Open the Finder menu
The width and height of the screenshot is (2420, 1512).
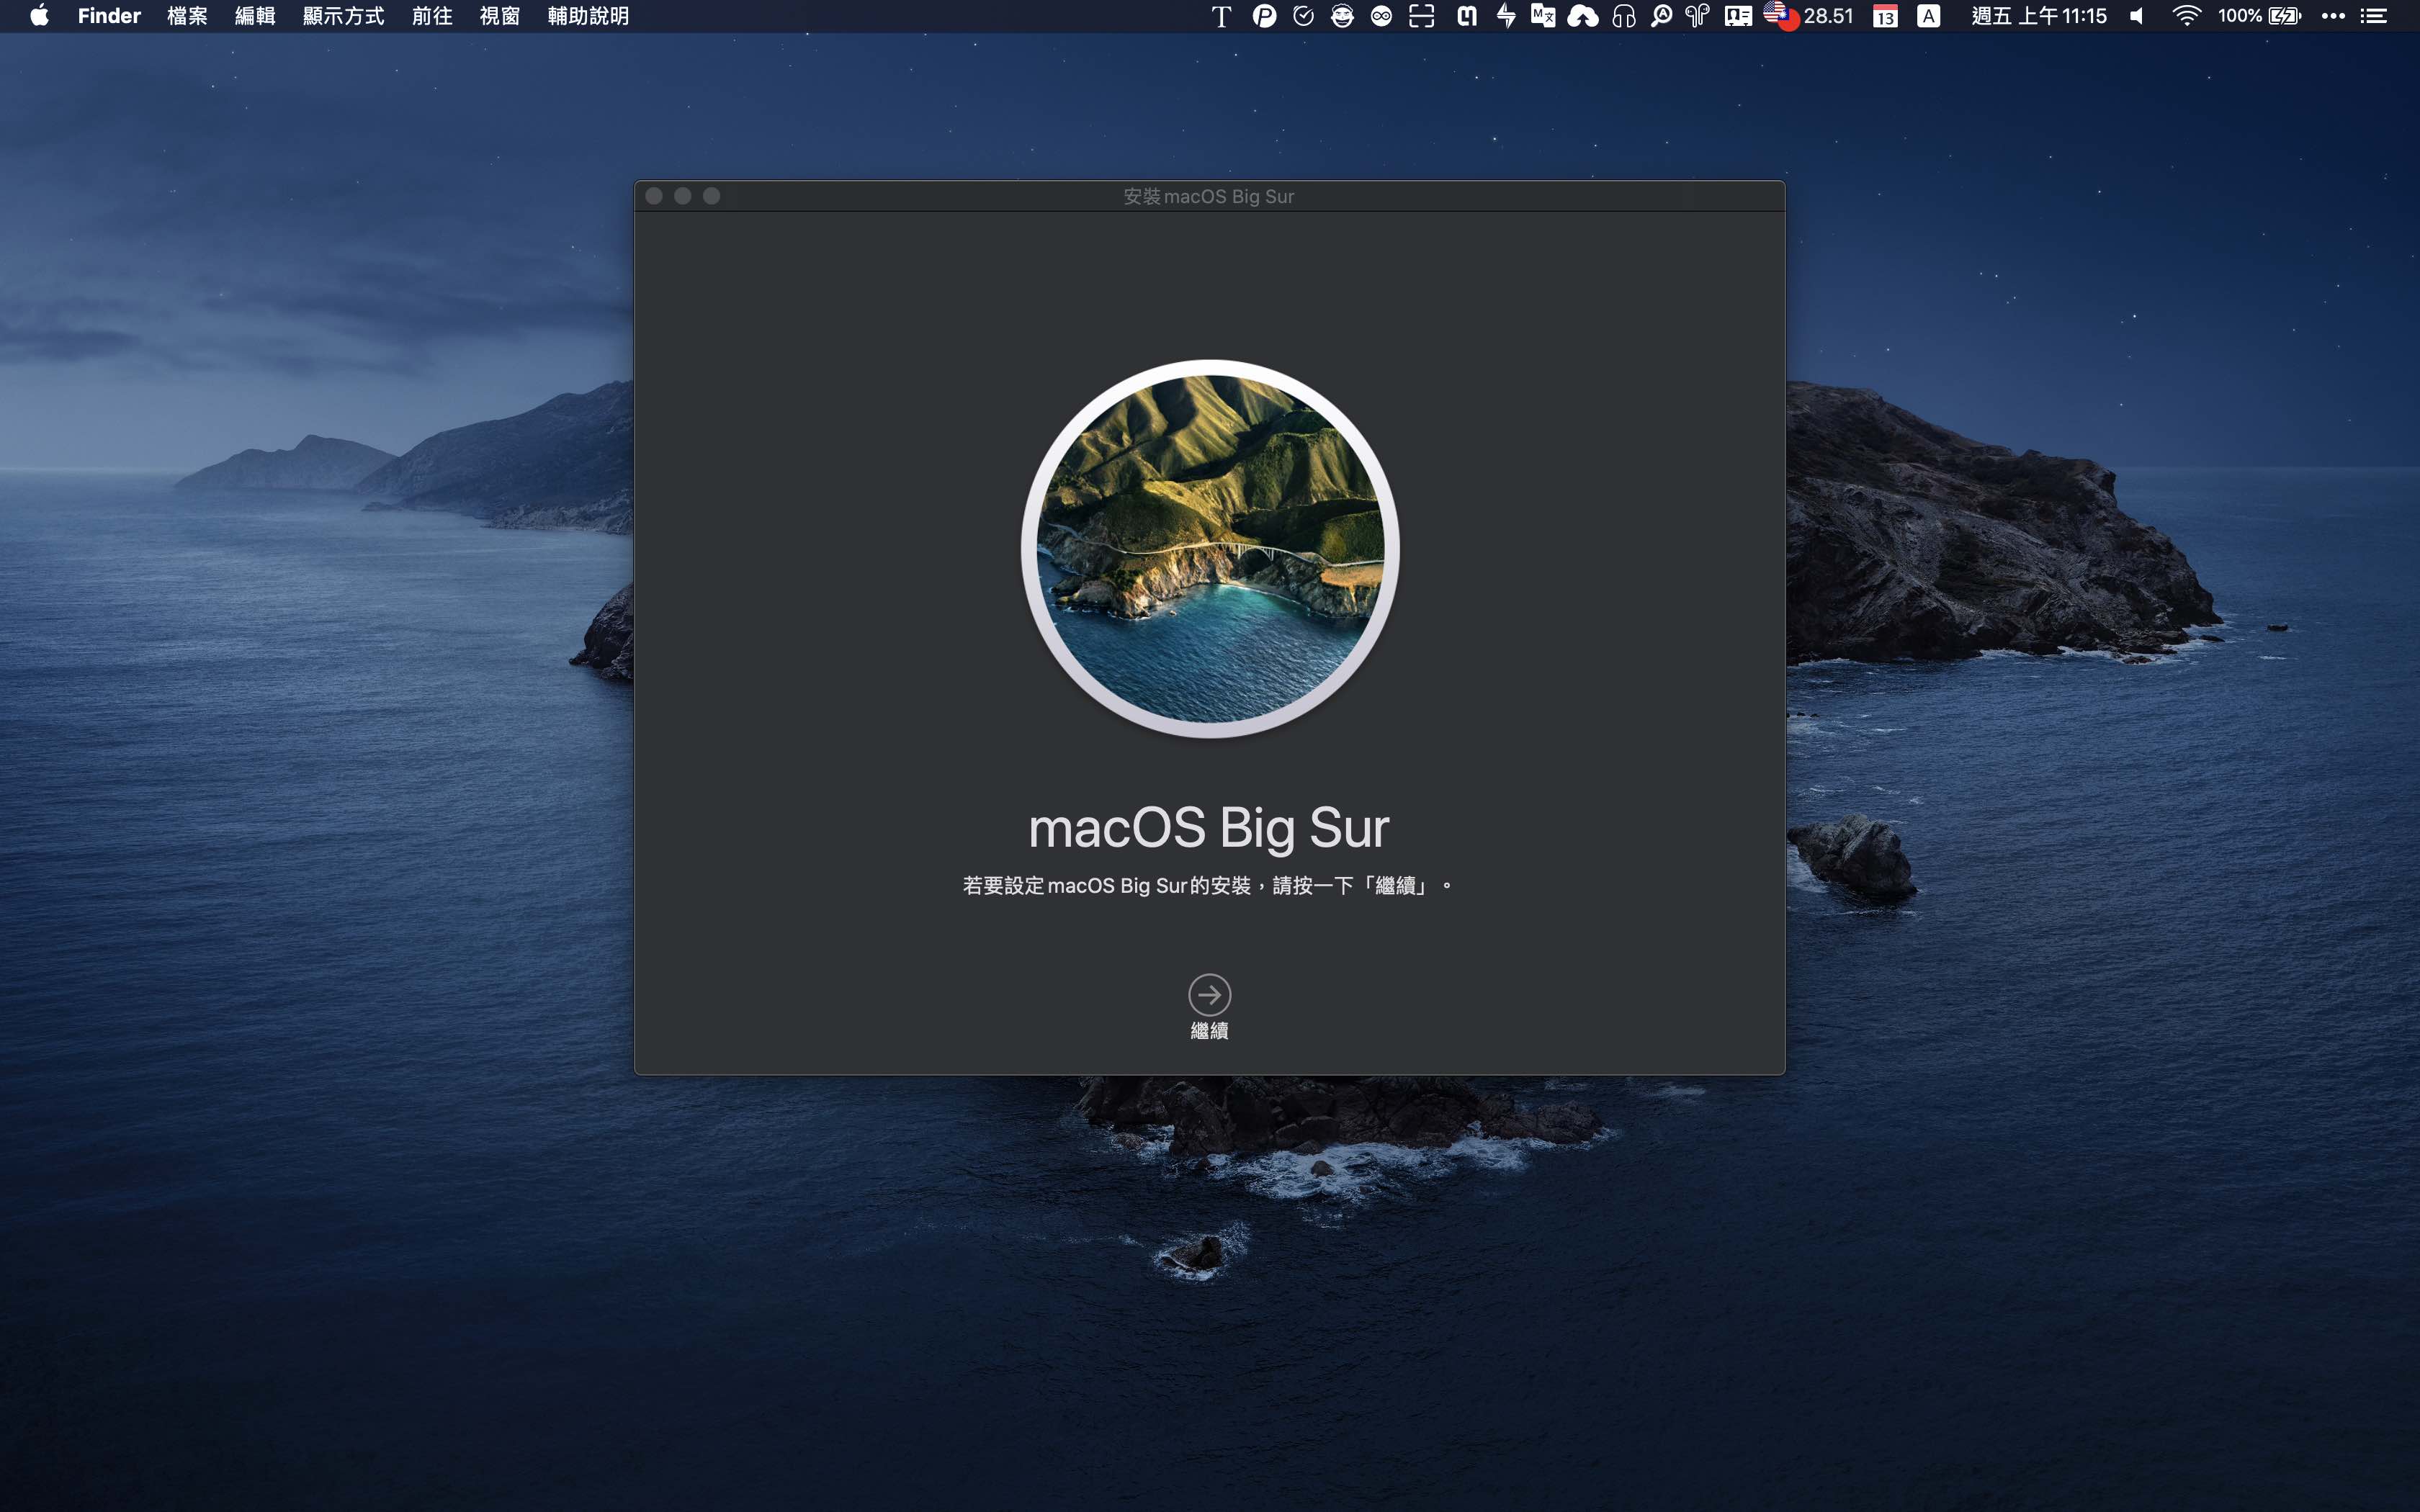(109, 16)
